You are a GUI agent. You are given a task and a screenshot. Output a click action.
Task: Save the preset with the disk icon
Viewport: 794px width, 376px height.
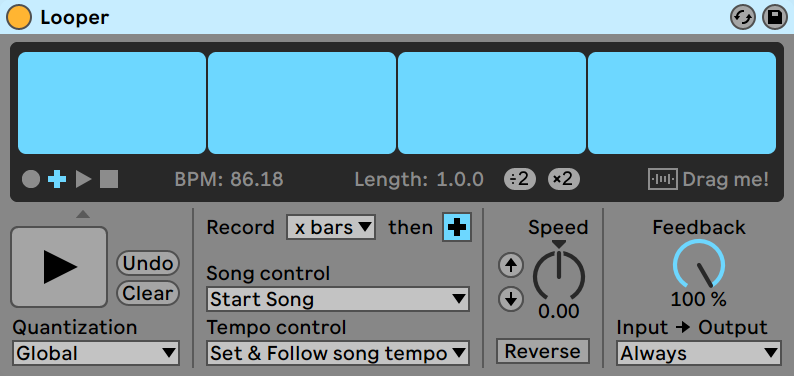(774, 18)
